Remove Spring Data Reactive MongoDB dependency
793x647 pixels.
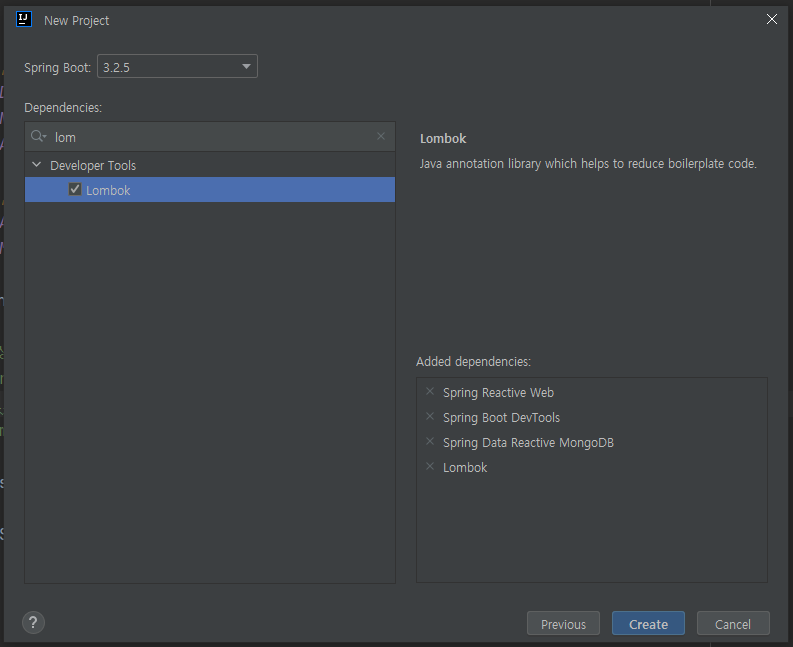click(430, 442)
